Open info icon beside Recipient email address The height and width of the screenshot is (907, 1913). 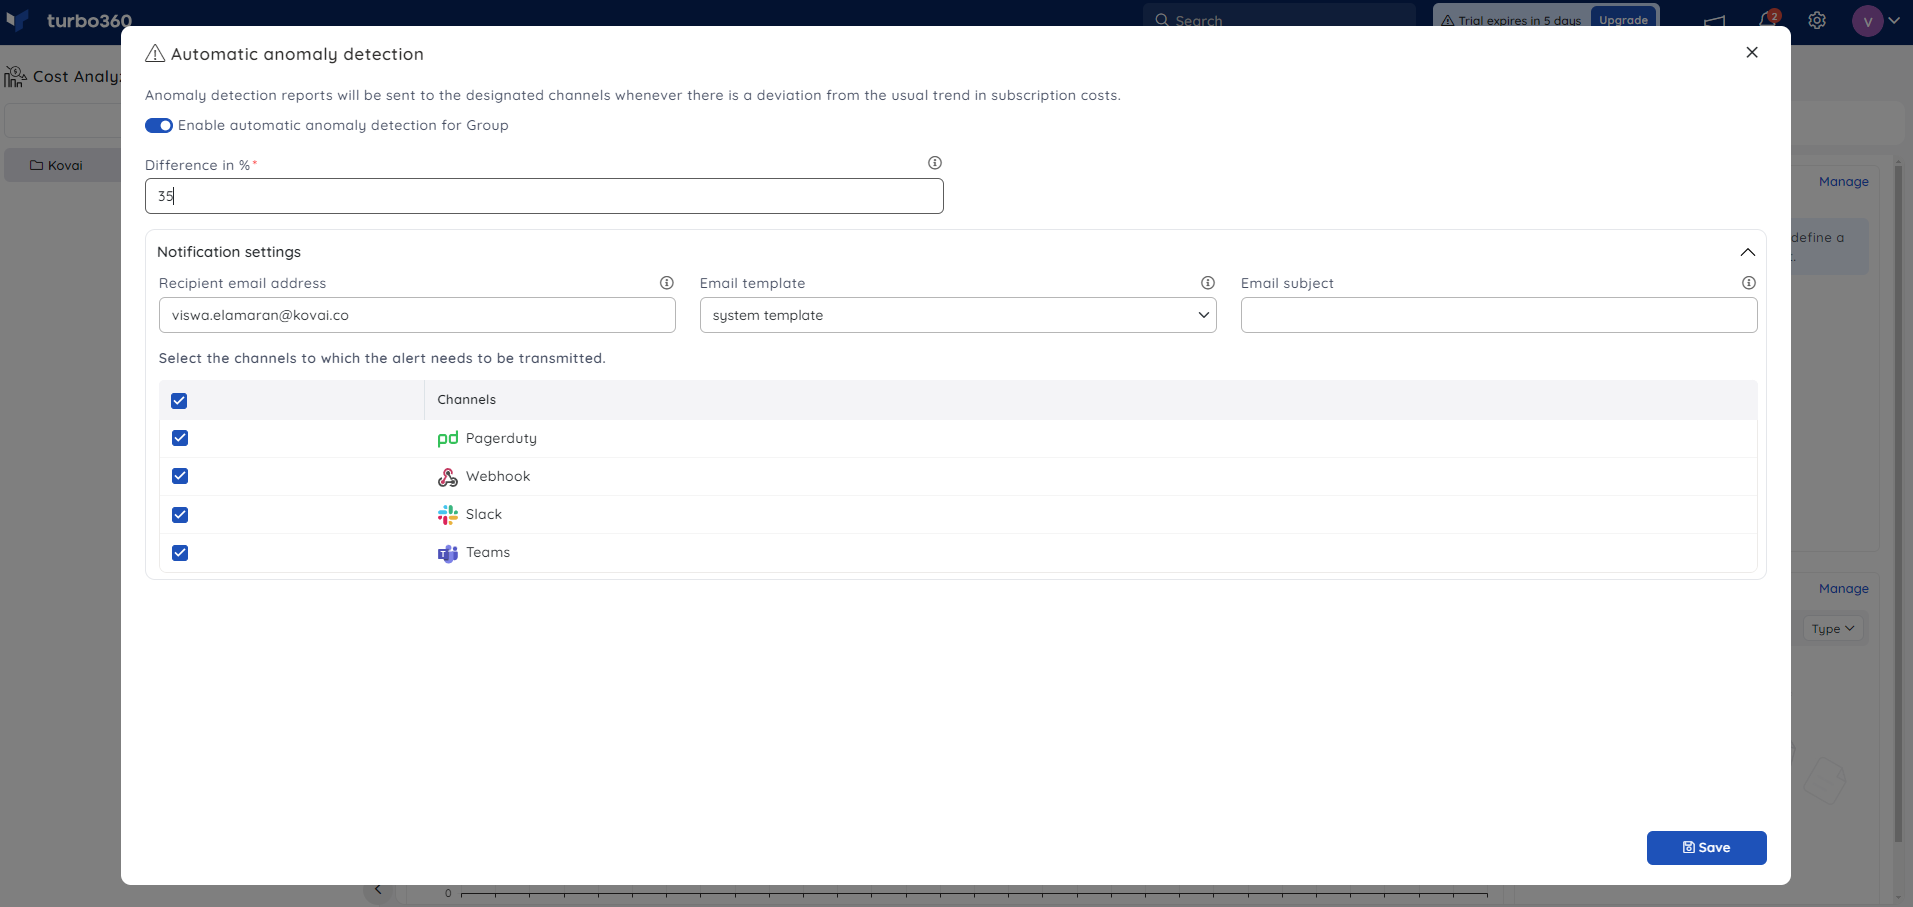666,283
